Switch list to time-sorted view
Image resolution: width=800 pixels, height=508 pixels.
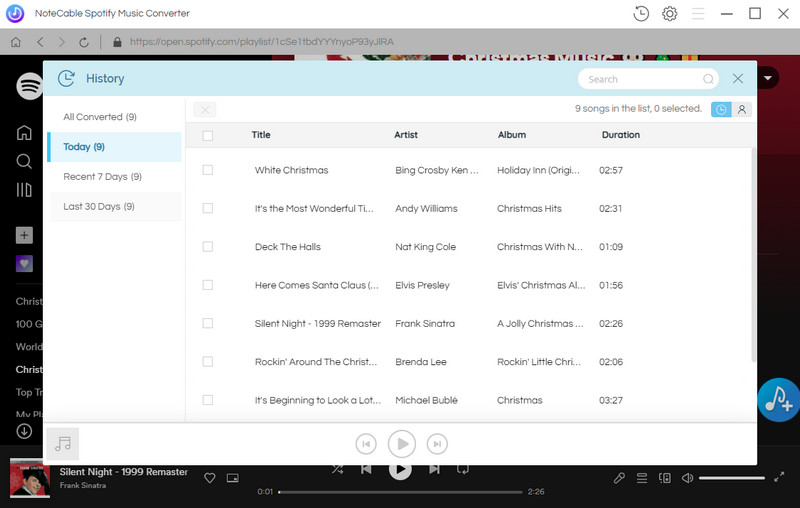(x=721, y=110)
